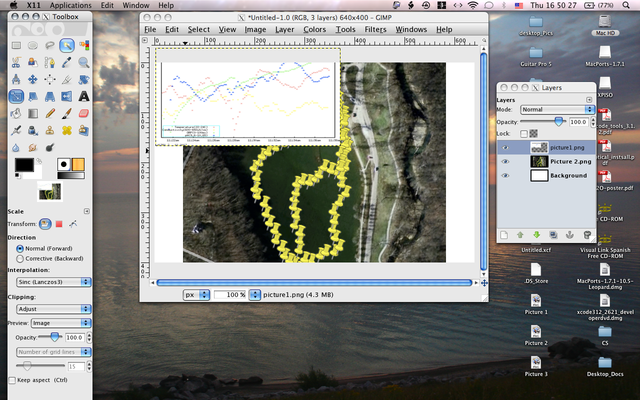Viewport: 640px width, 400px height.
Task: Click the foreground black color swatch
Action: (x=24, y=165)
